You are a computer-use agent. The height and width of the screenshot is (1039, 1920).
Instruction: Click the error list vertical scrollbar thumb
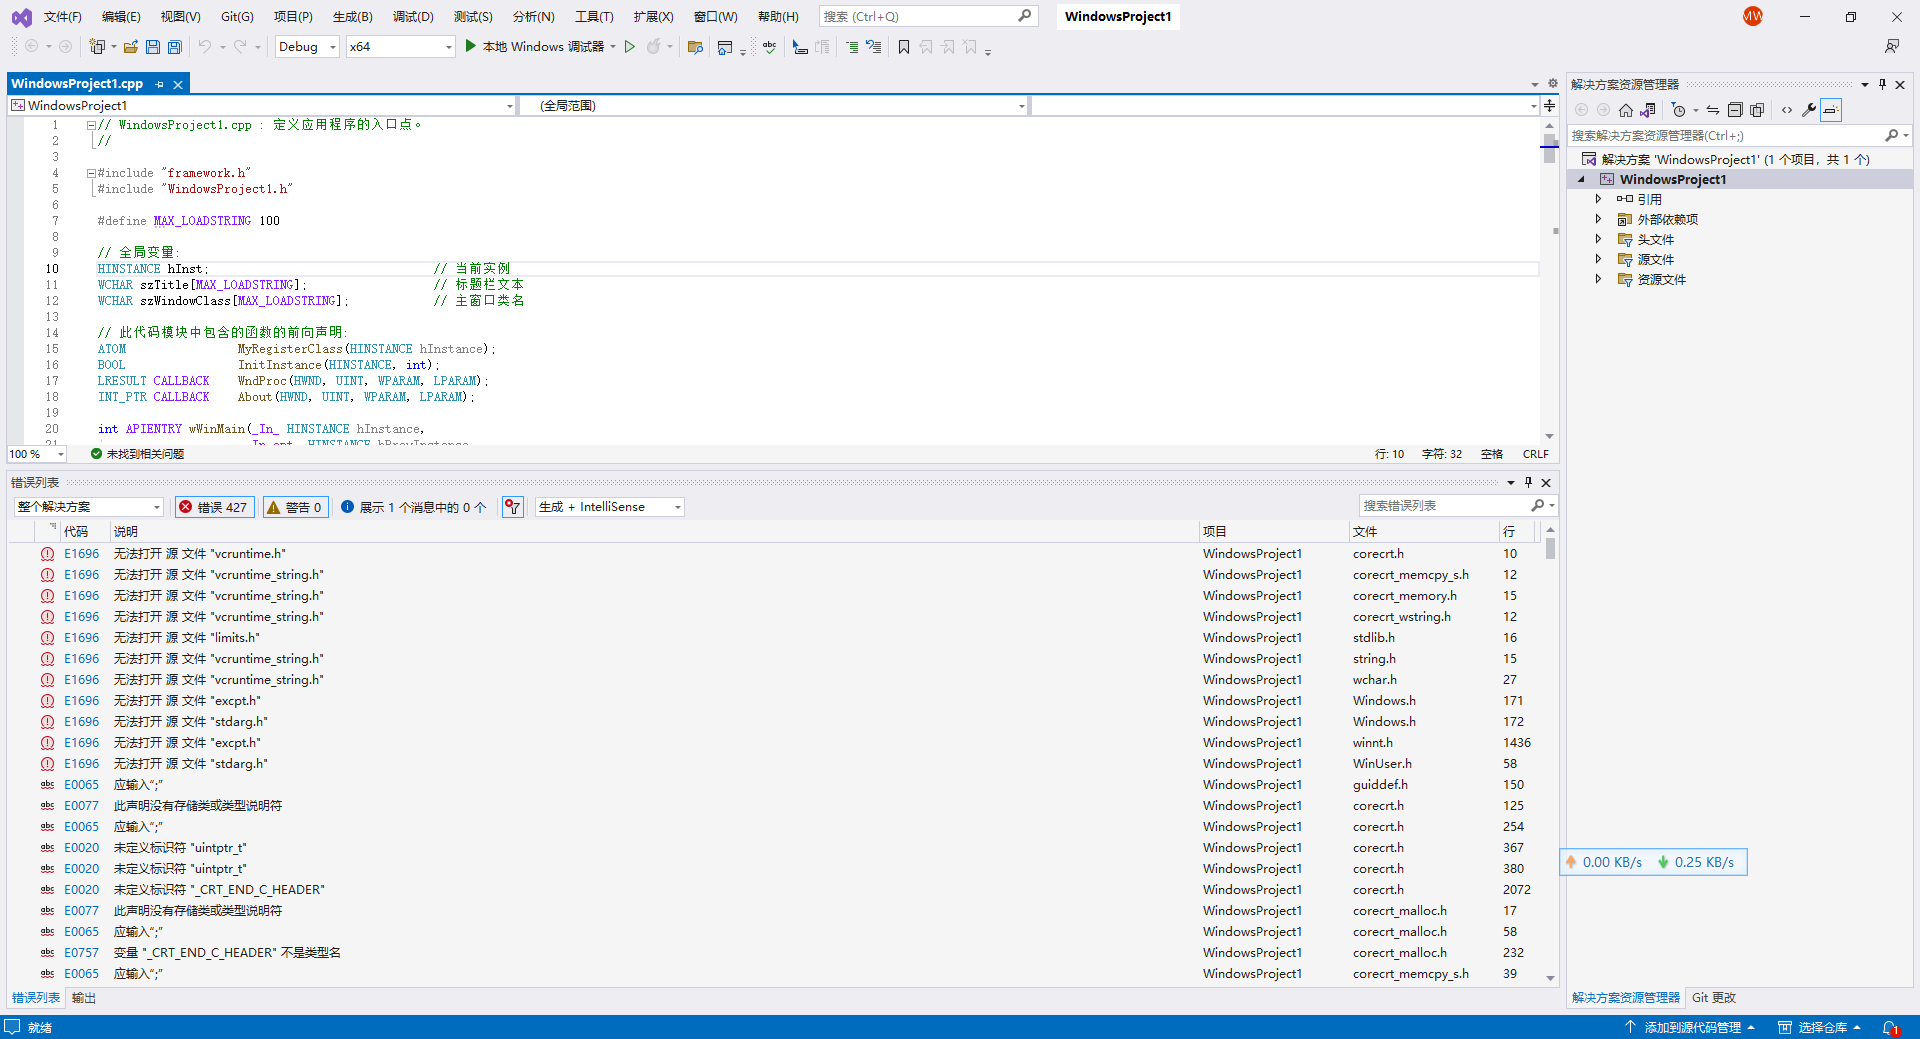tap(1550, 549)
